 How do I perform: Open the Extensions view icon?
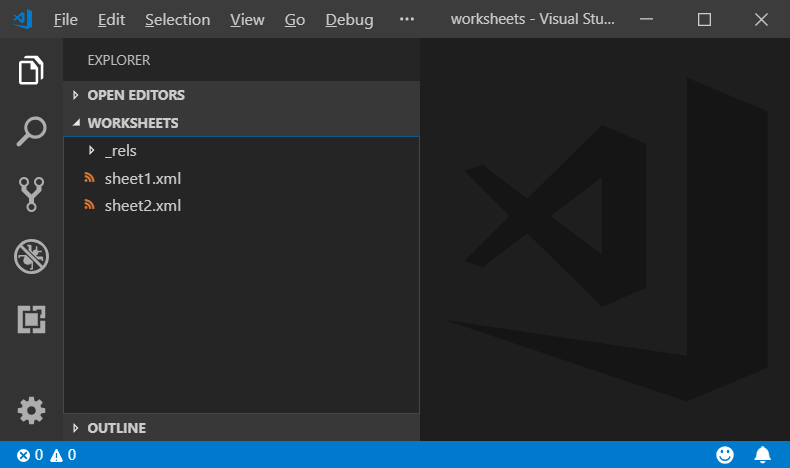click(31, 319)
